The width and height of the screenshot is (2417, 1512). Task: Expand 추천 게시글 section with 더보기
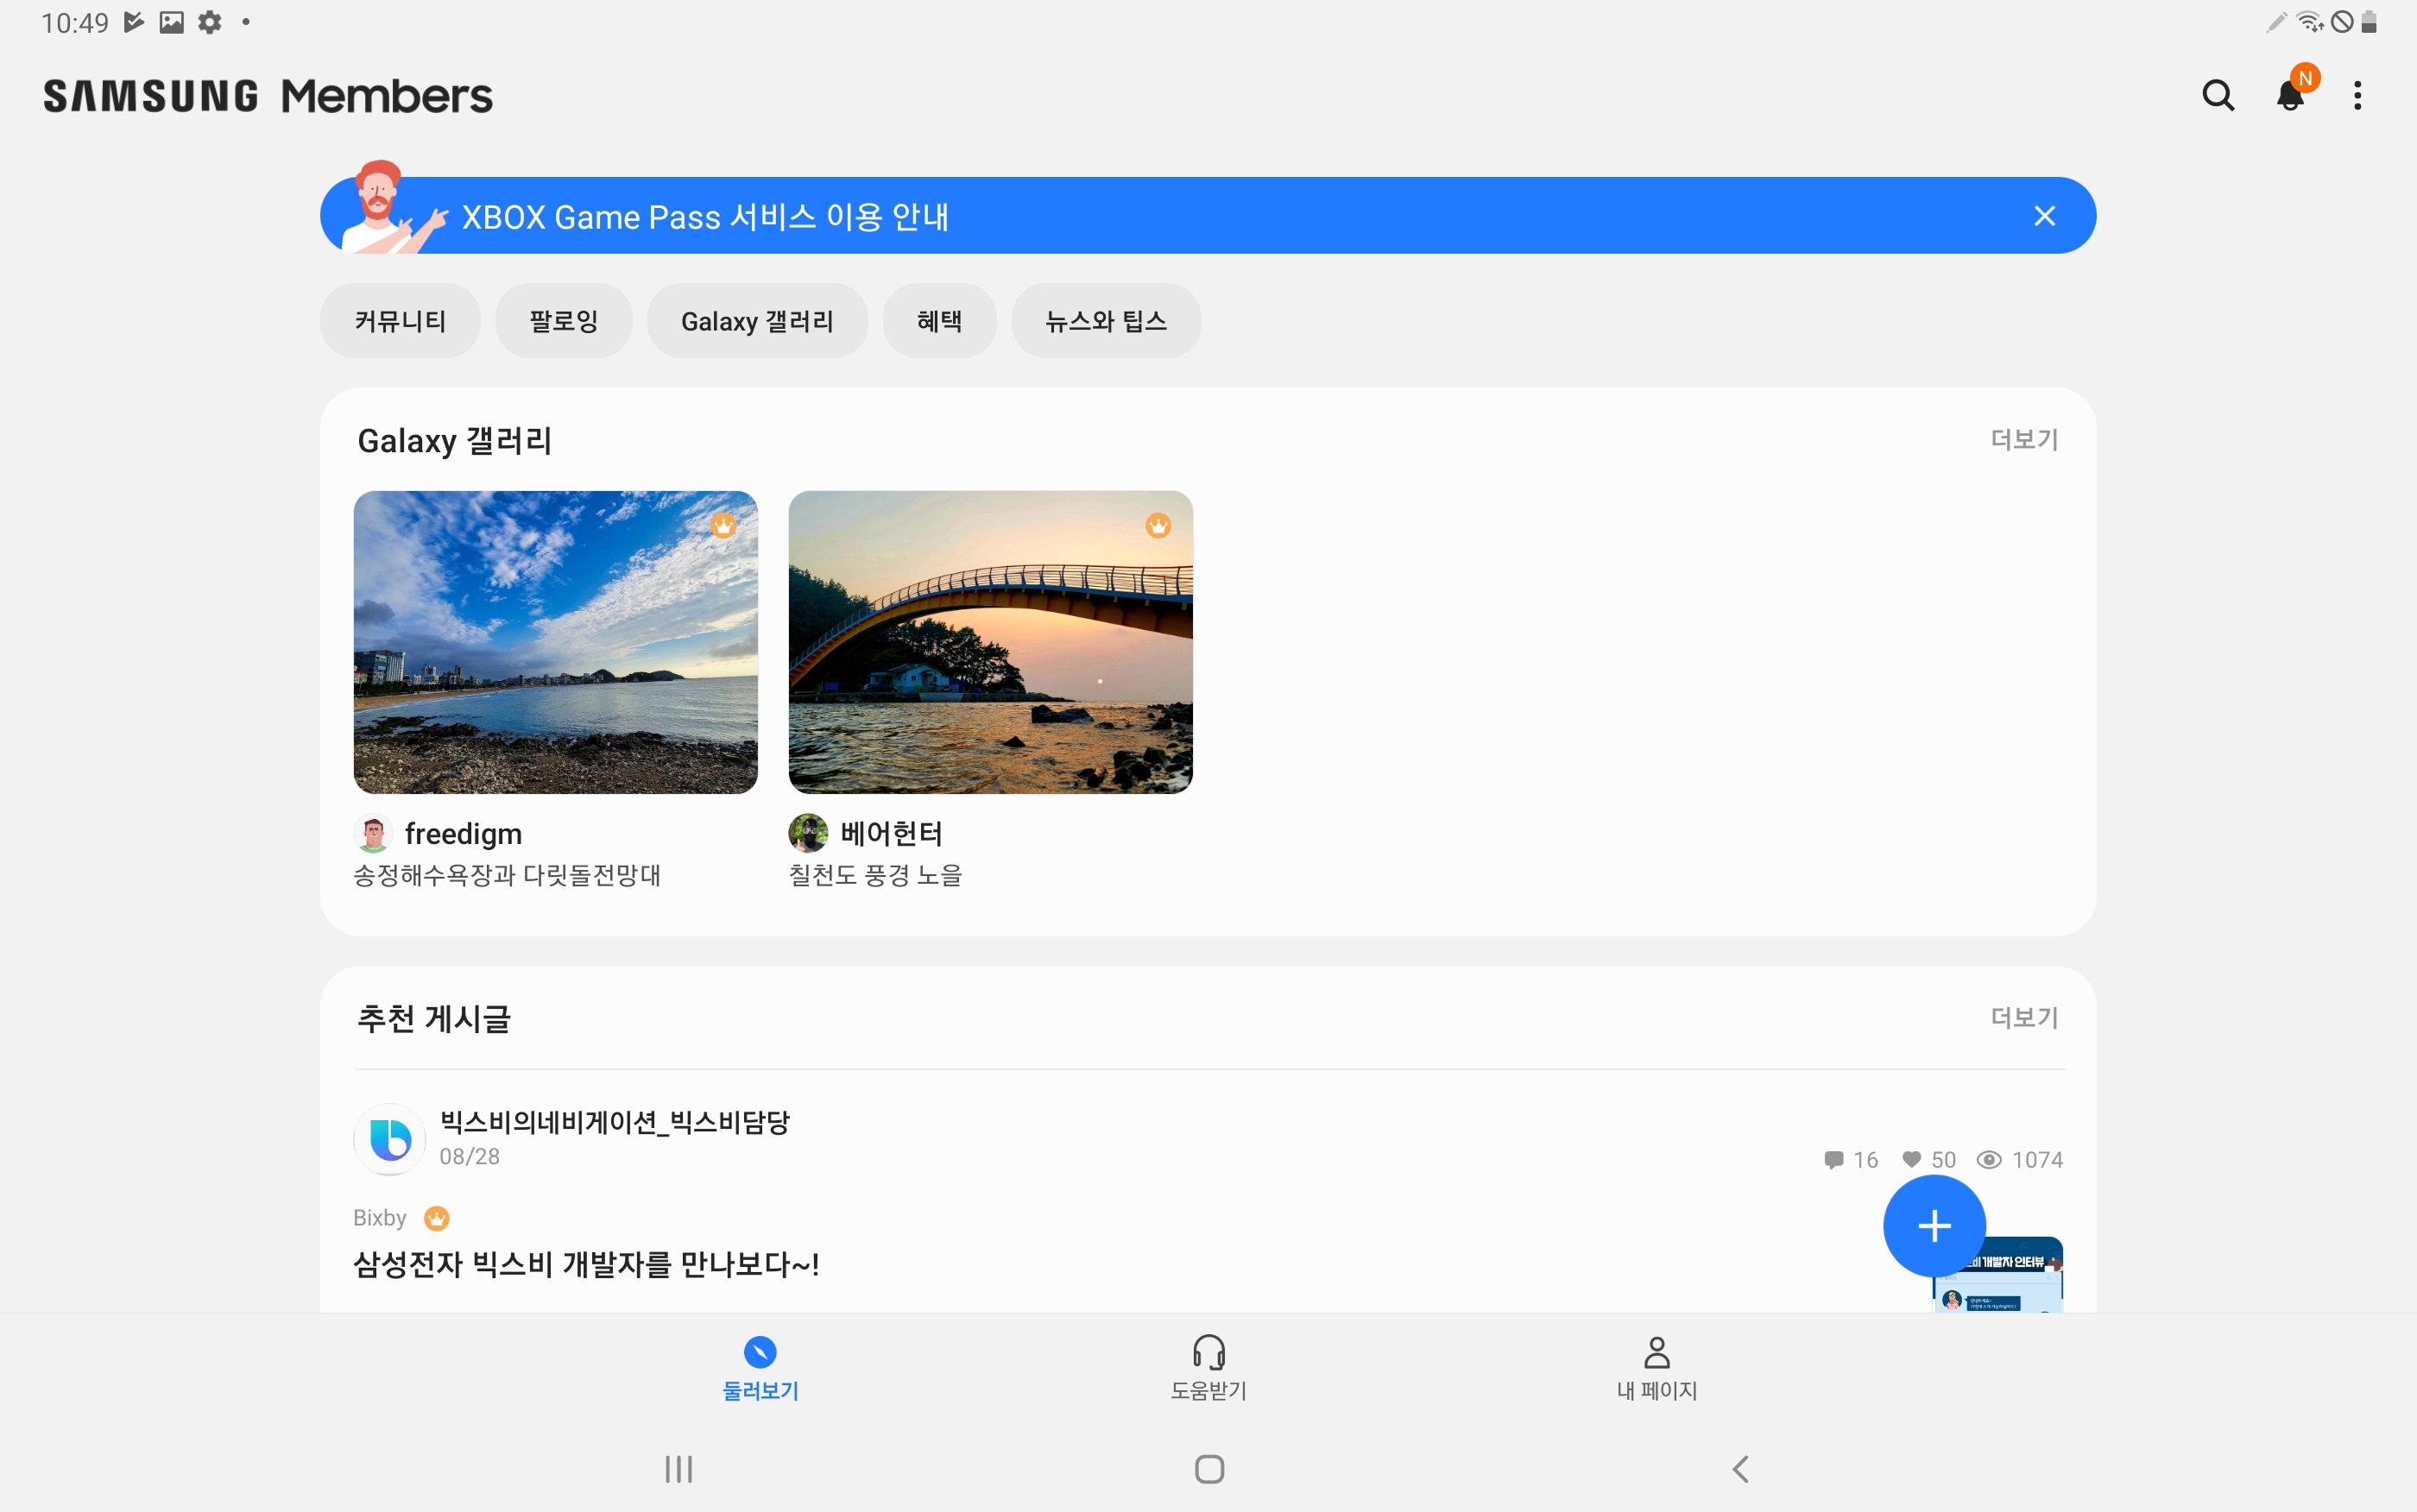click(x=2023, y=1018)
